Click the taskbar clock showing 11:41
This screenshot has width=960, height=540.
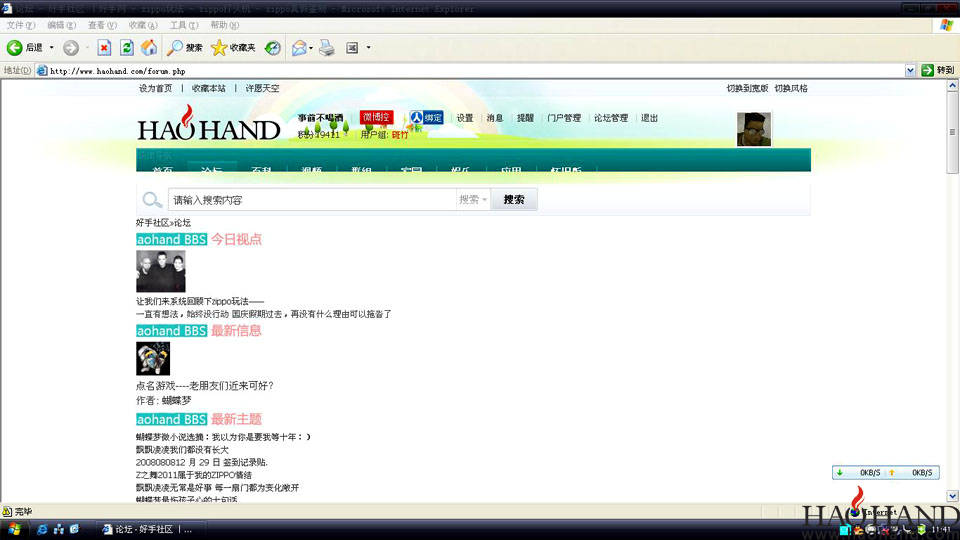(x=941, y=529)
